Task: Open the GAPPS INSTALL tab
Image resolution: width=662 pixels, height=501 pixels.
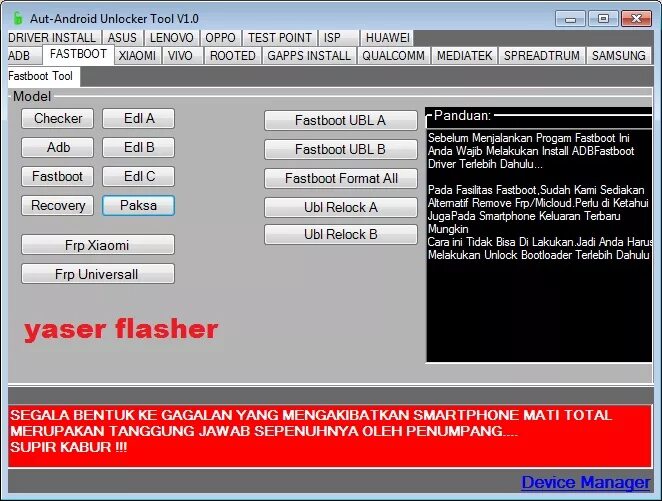Action: pos(309,56)
